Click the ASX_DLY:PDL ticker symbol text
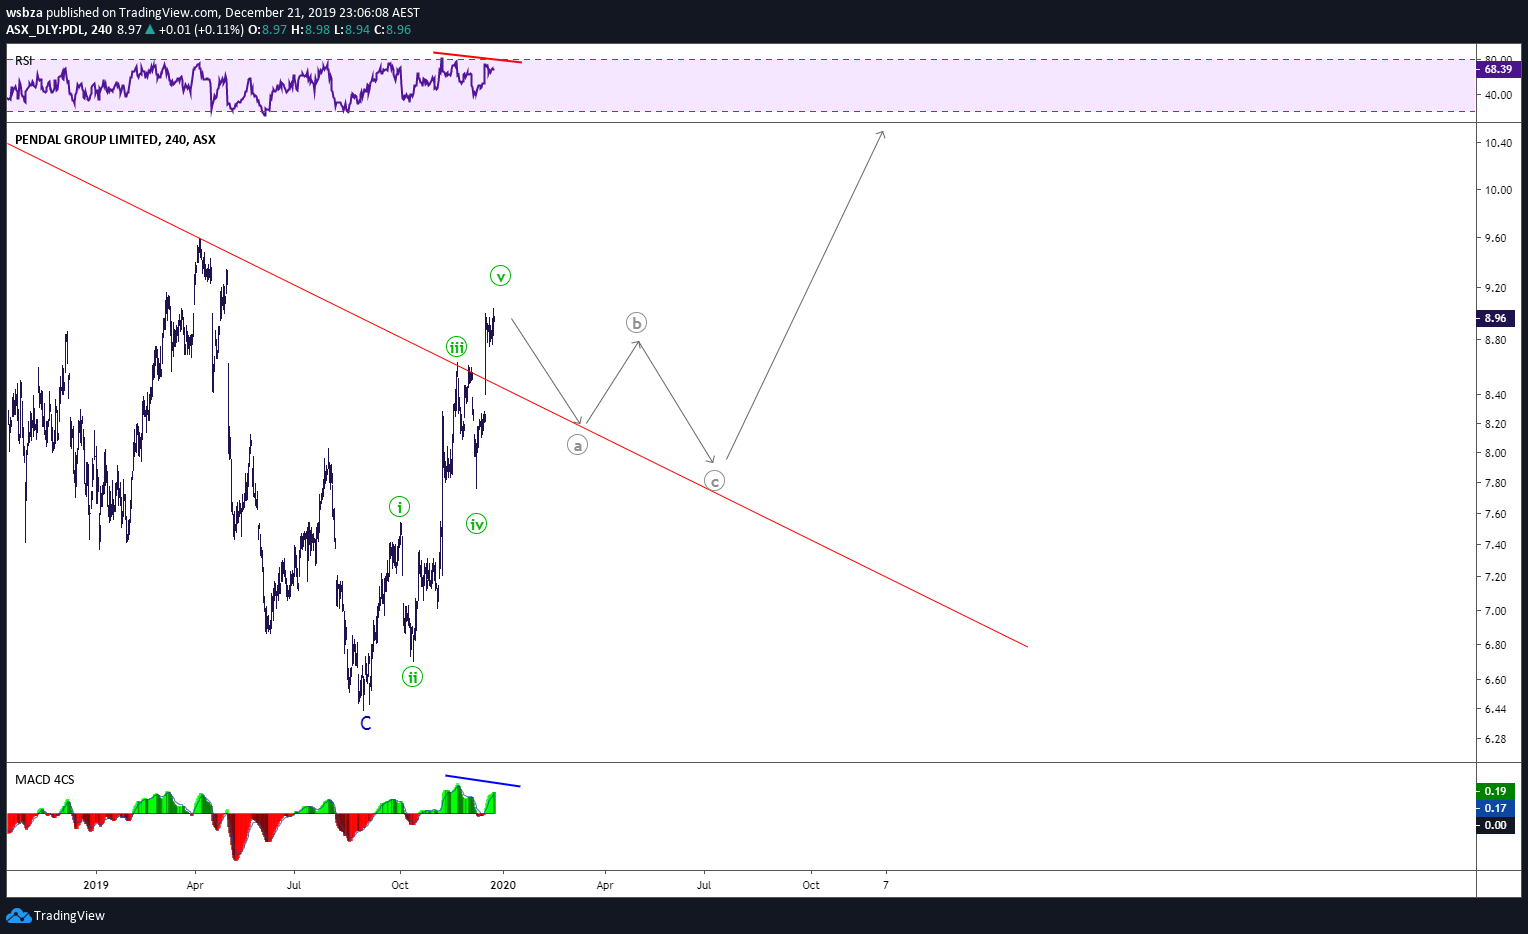The width and height of the screenshot is (1528, 934). pyautogui.click(x=46, y=30)
